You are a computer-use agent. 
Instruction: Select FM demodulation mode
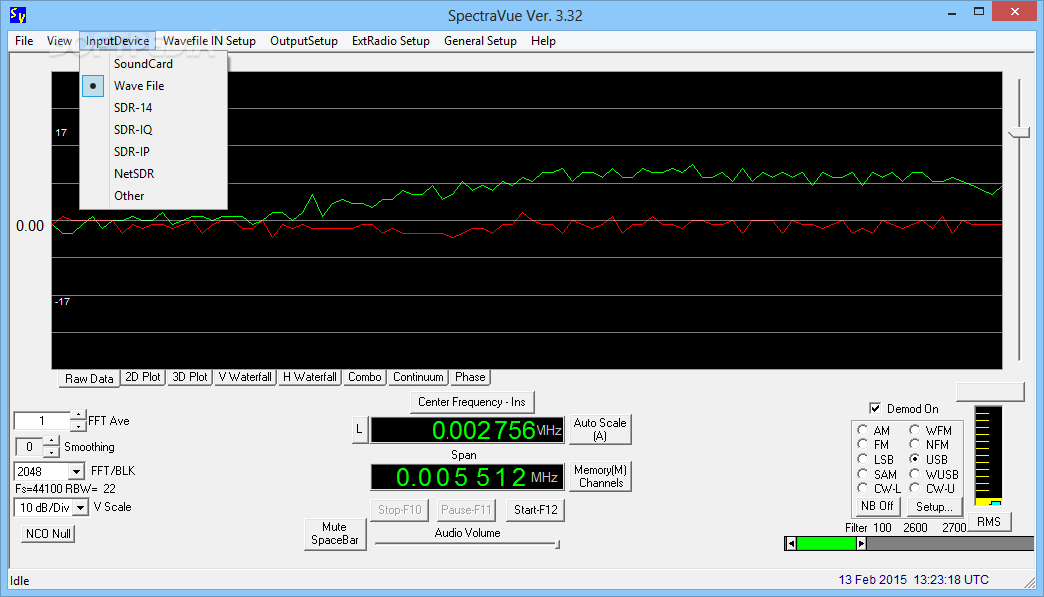click(x=863, y=444)
